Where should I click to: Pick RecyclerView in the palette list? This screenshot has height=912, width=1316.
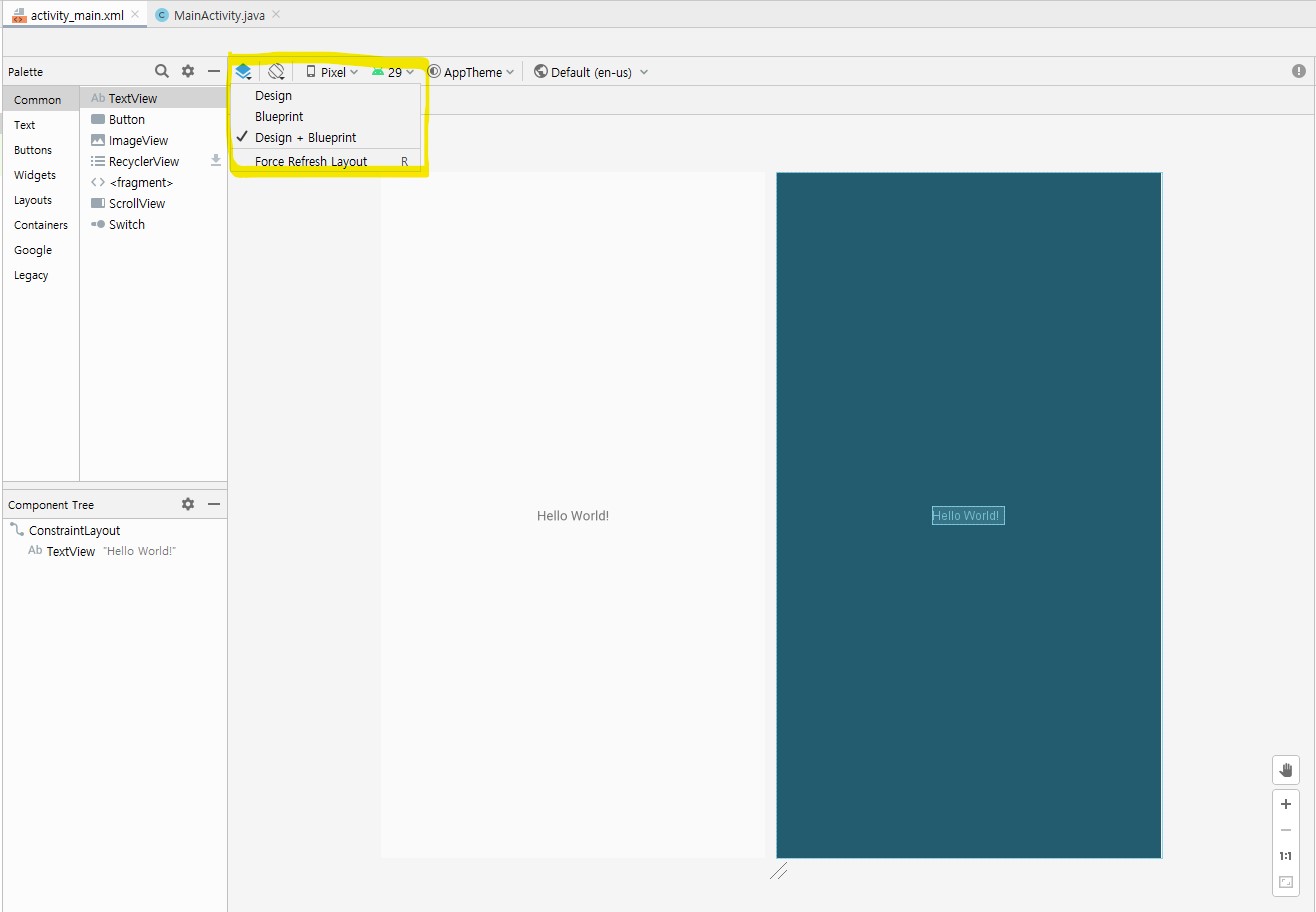(154, 161)
